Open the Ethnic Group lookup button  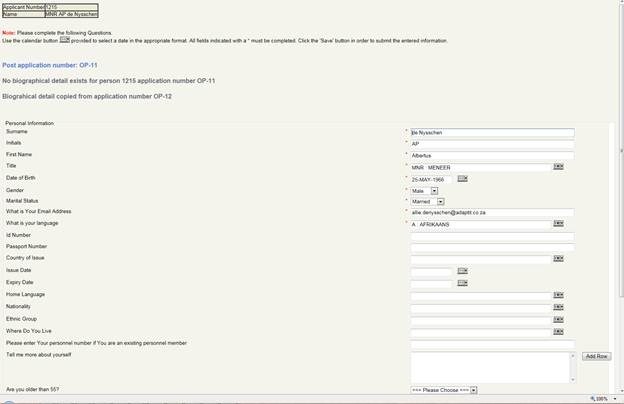coord(558,319)
